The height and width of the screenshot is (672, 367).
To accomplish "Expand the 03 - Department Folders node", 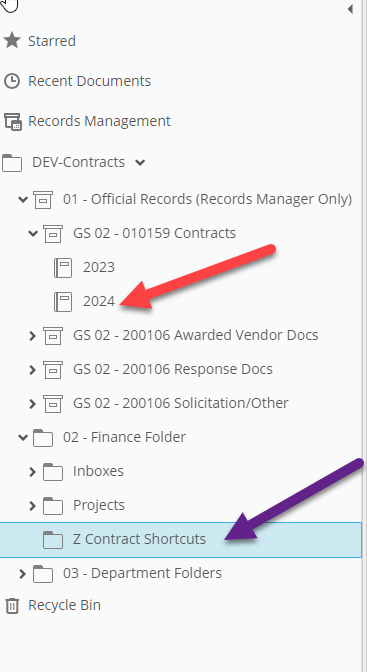I will click(x=22, y=573).
